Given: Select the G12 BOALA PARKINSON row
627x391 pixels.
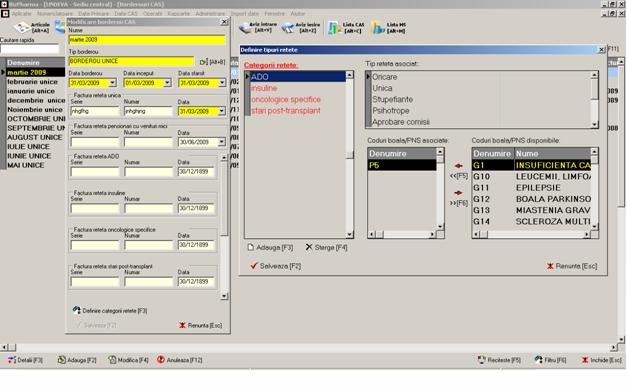Looking at the screenshot, I should [x=531, y=199].
